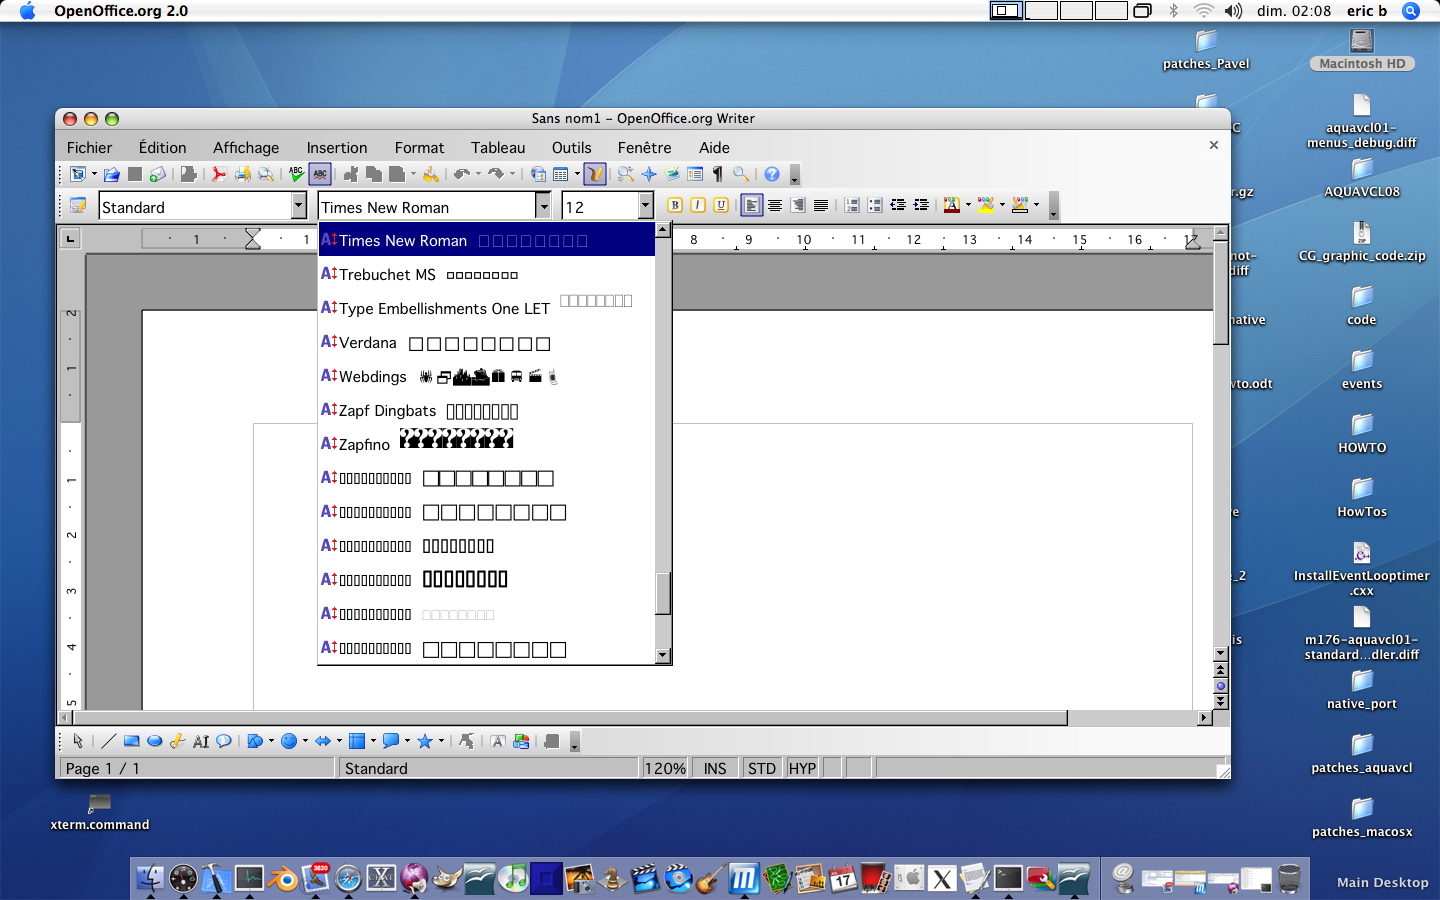1440x900 pixels.
Task: Open the Affichage menu
Action: click(246, 147)
